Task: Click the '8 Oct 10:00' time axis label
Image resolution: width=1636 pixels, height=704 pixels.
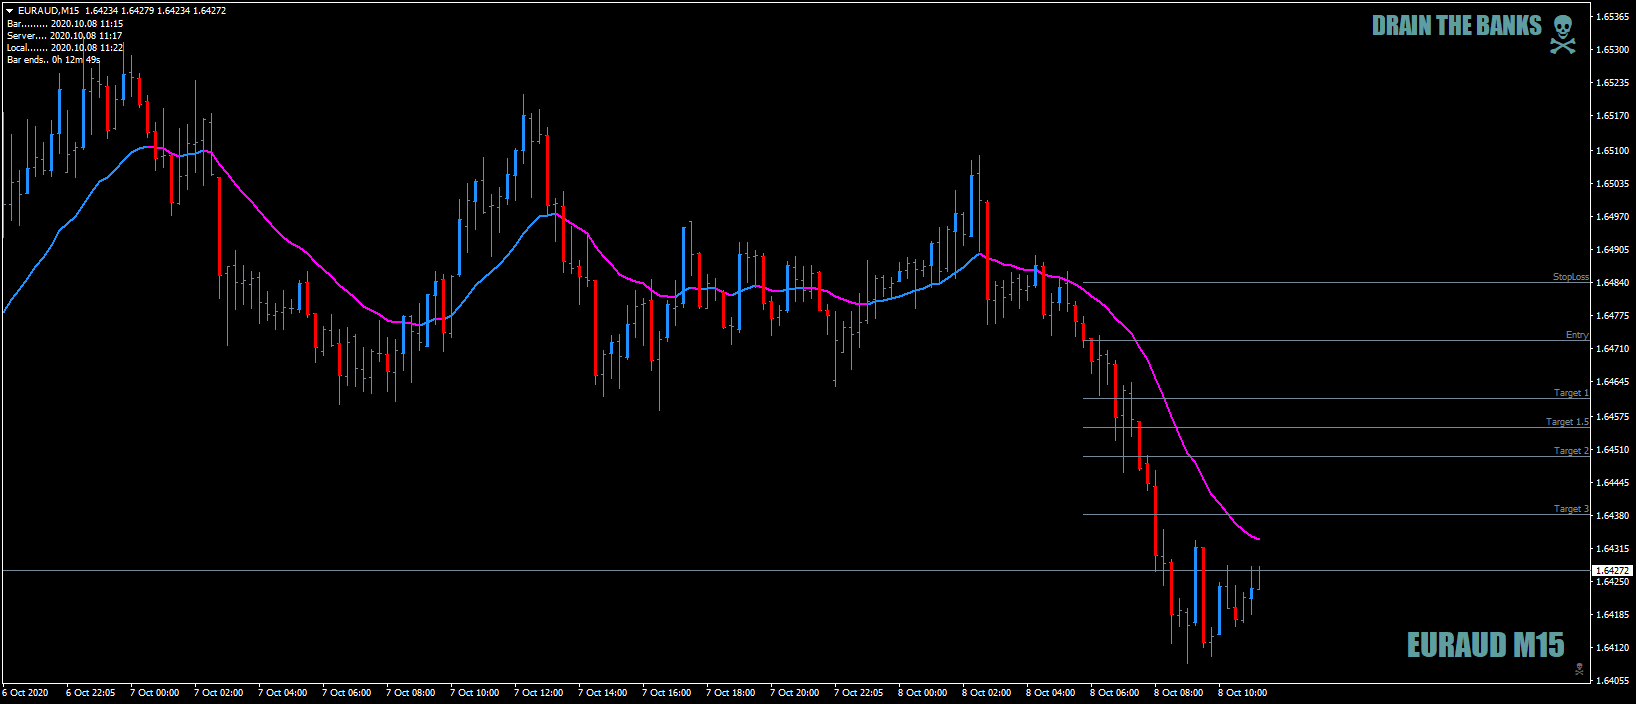Action: pyautogui.click(x=1242, y=693)
